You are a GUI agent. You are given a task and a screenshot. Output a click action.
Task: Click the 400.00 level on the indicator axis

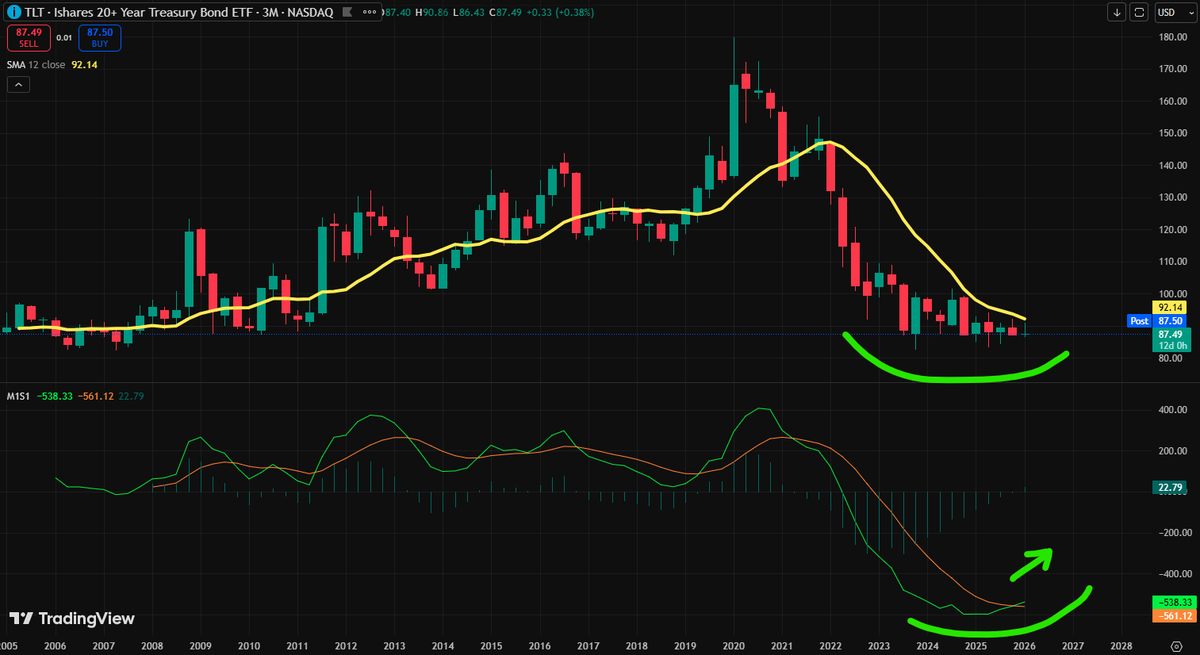coord(1172,410)
